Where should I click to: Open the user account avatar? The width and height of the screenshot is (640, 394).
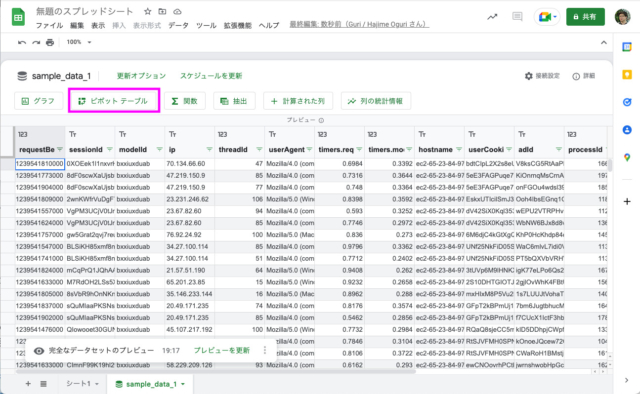pos(623,17)
